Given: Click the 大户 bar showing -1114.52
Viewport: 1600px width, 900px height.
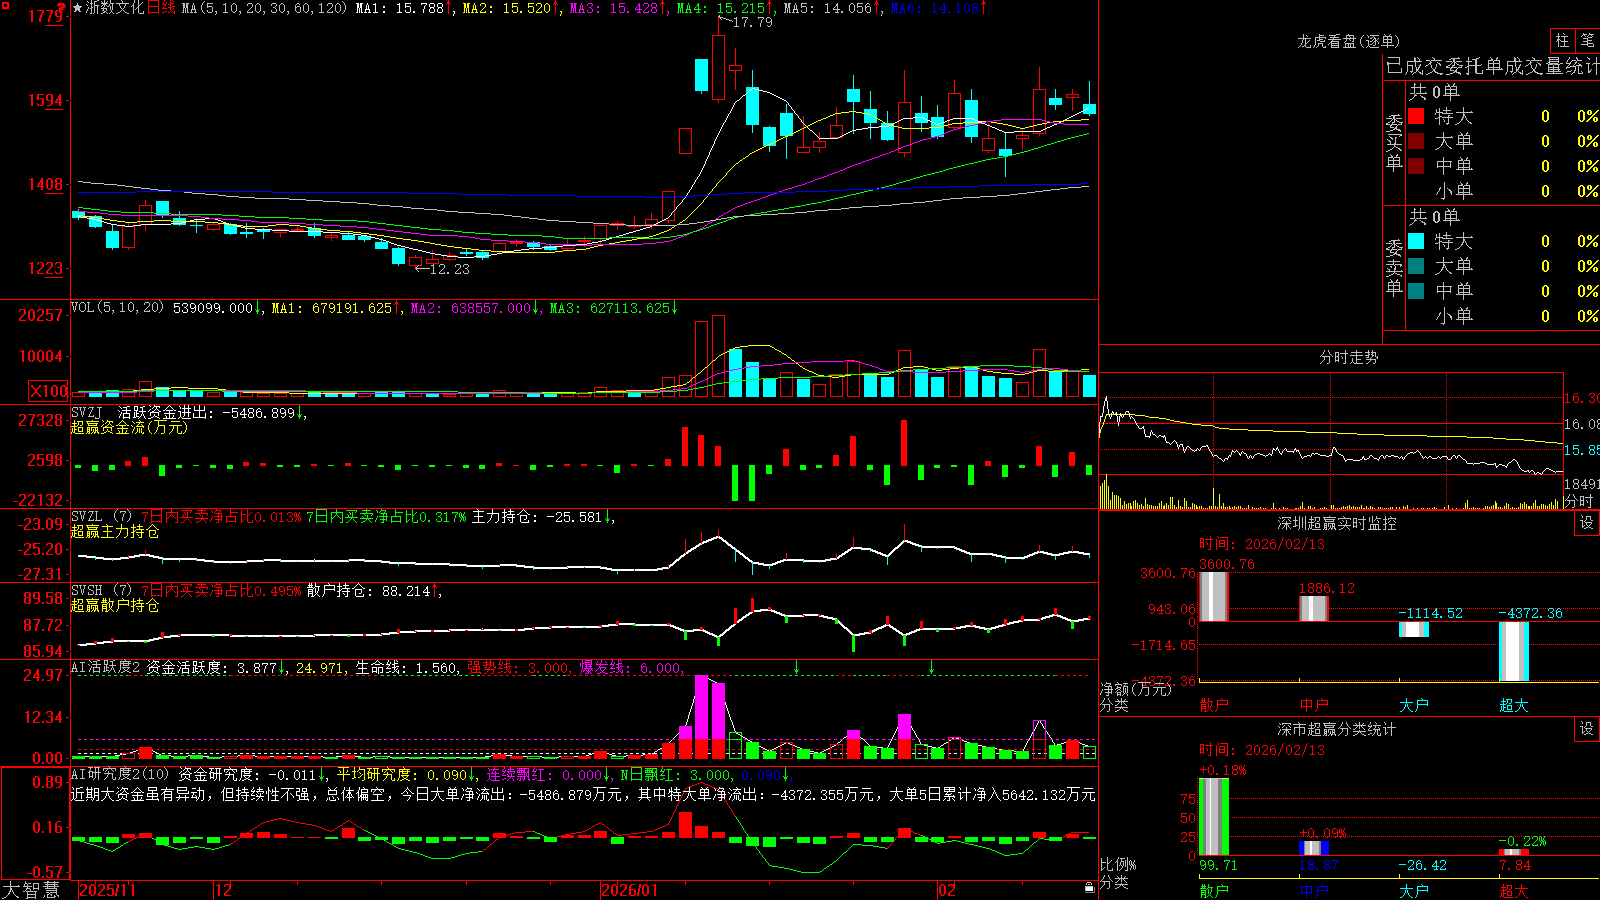Looking at the screenshot, I should pyautogui.click(x=1414, y=629).
